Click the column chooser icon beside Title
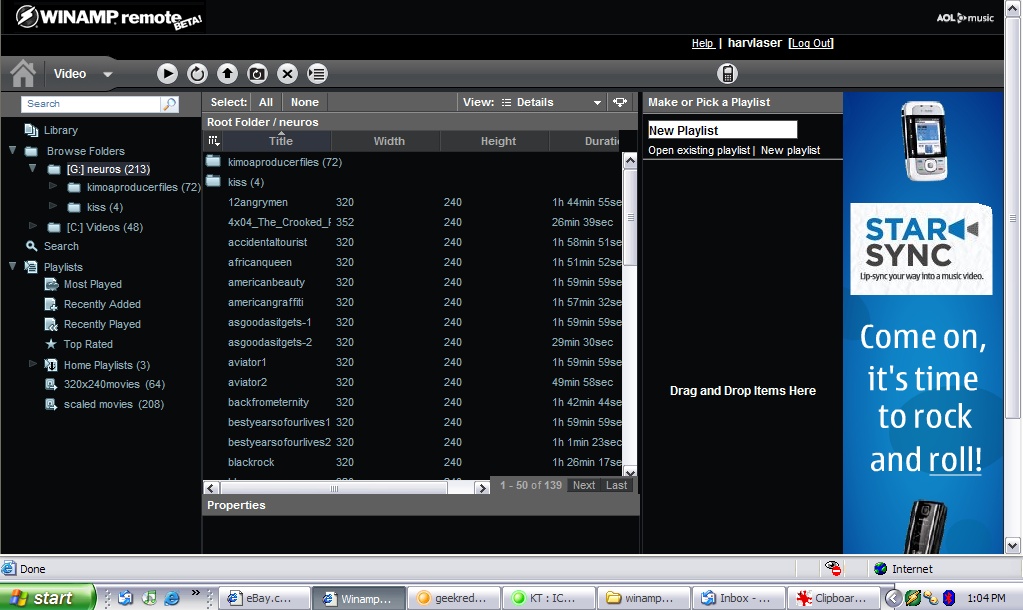Screen dimensions: 1023x610 [x=214, y=142]
